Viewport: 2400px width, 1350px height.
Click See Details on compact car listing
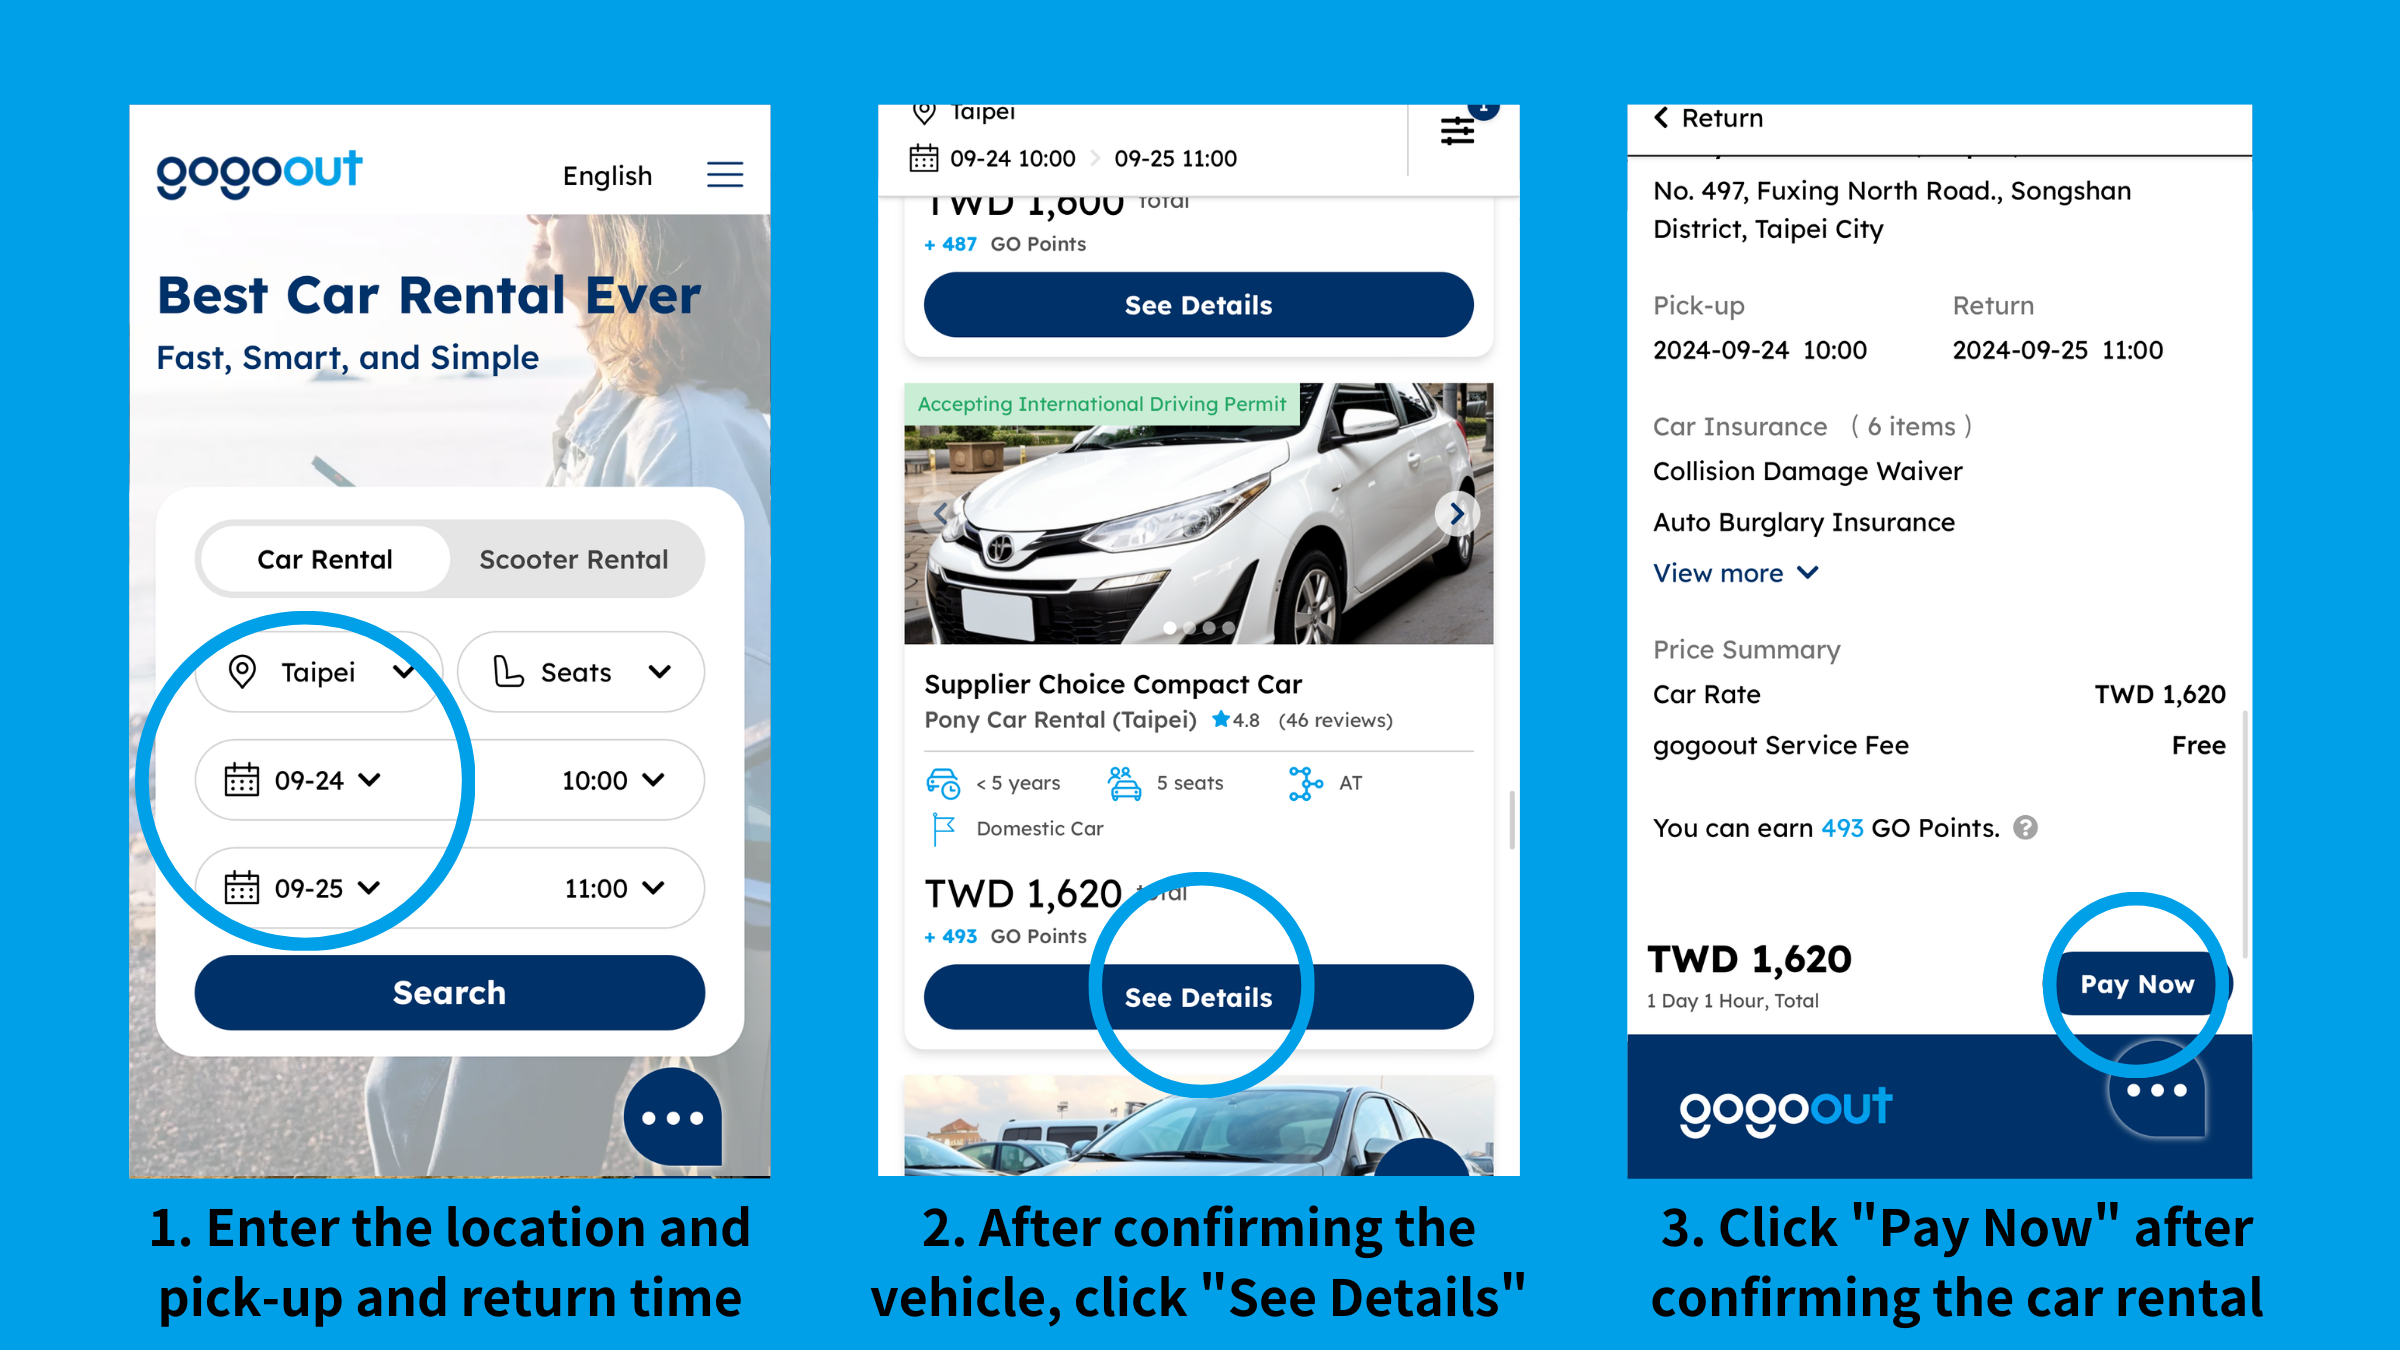(x=1198, y=996)
